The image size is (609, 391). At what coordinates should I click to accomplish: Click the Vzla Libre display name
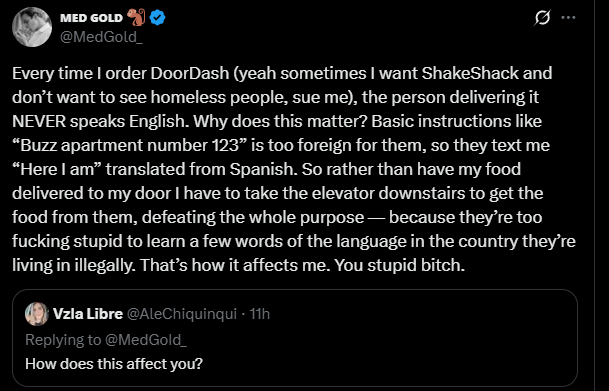88,314
